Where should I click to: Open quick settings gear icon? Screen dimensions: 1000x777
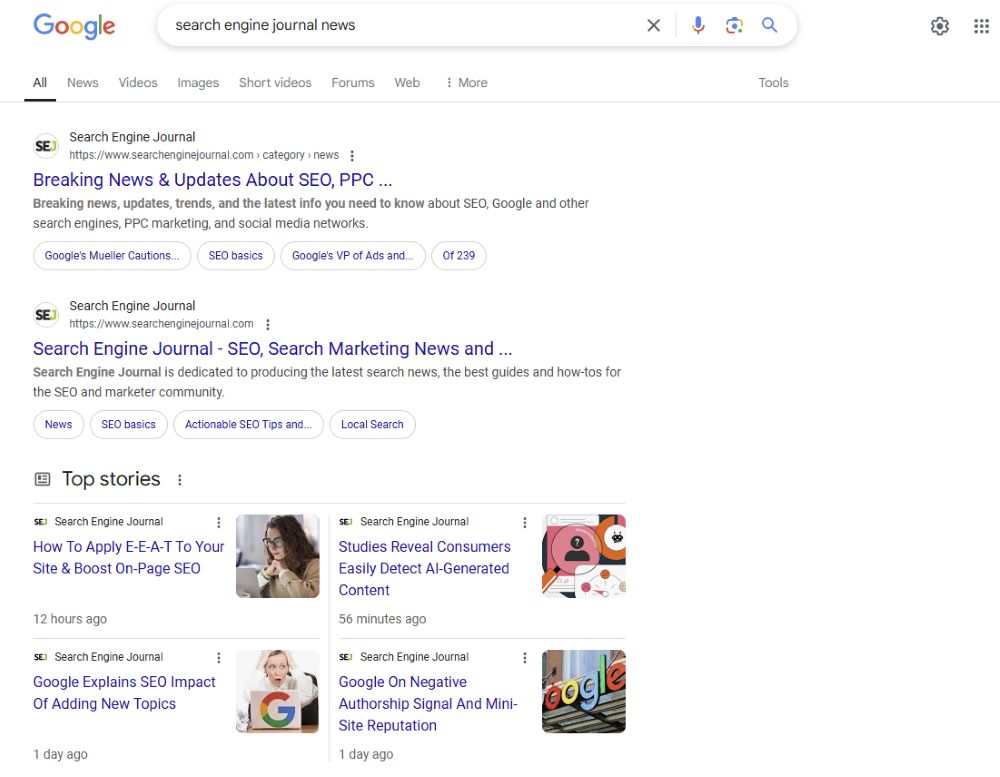pos(939,26)
